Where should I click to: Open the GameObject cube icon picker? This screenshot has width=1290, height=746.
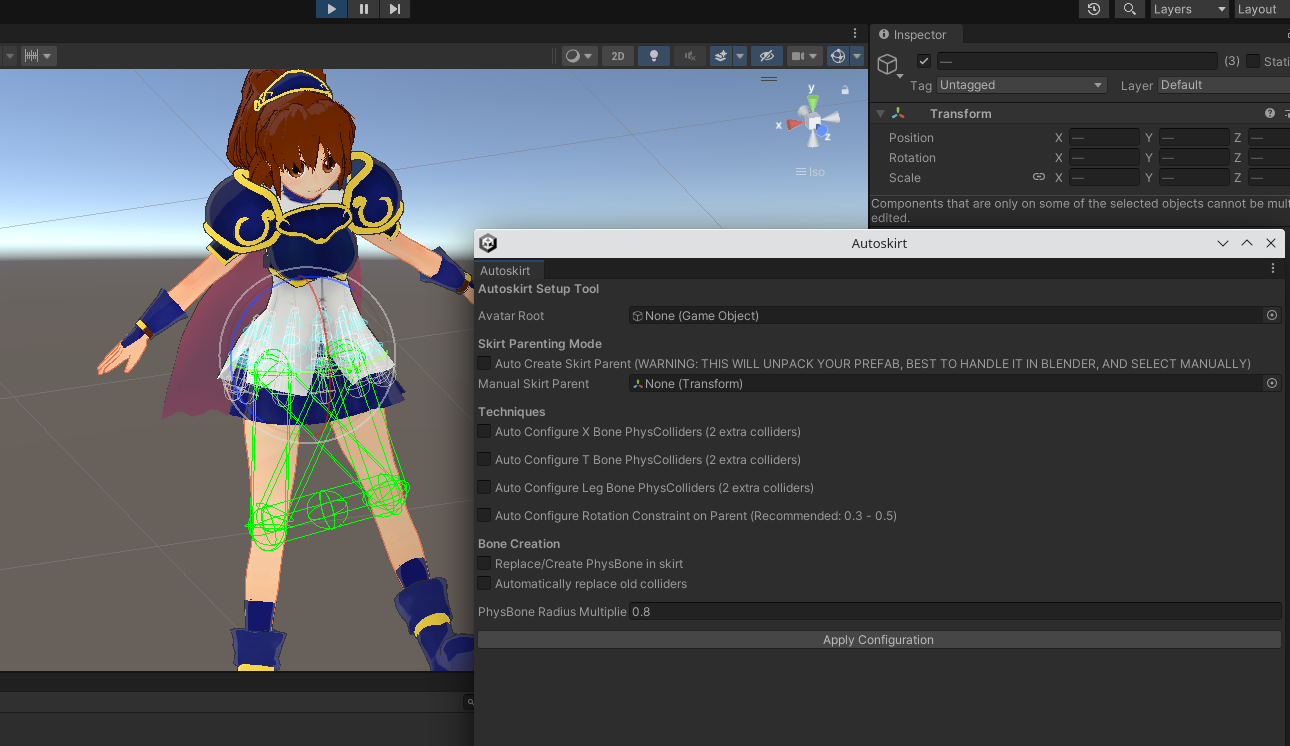pos(889,66)
